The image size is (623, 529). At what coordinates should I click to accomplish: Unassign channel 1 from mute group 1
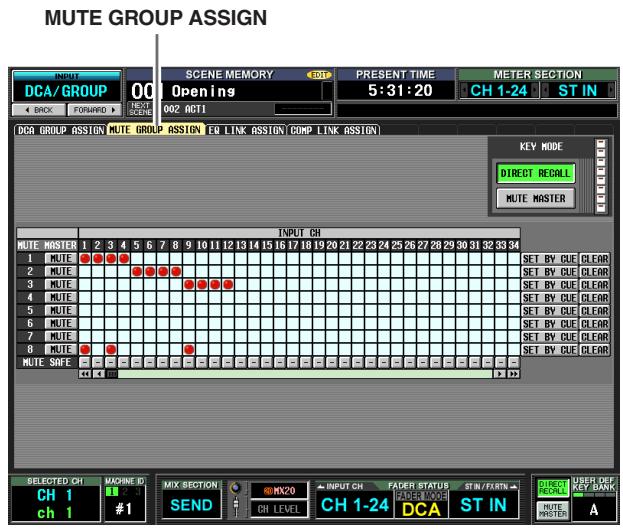(85, 259)
